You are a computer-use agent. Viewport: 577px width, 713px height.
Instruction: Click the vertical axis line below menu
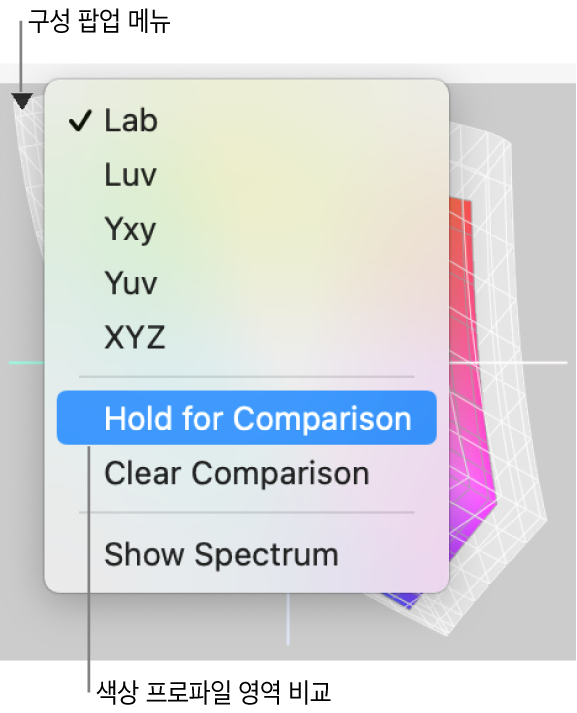[287, 619]
